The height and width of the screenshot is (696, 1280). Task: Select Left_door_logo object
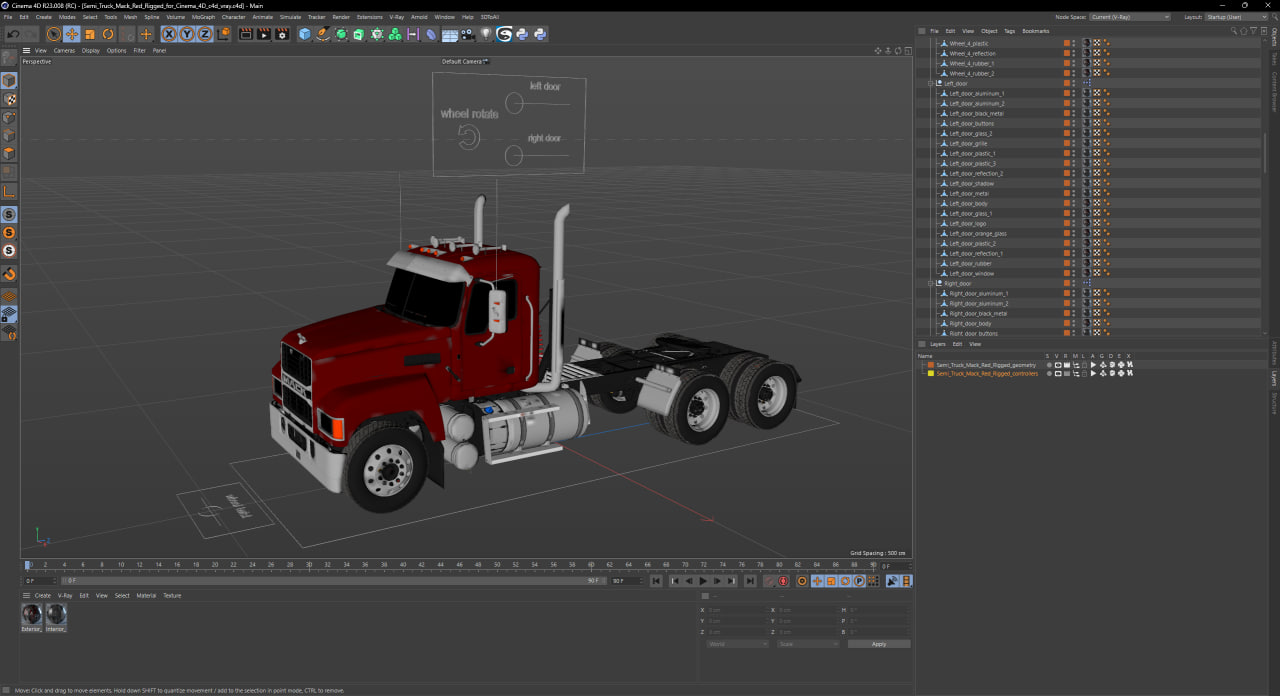point(968,223)
